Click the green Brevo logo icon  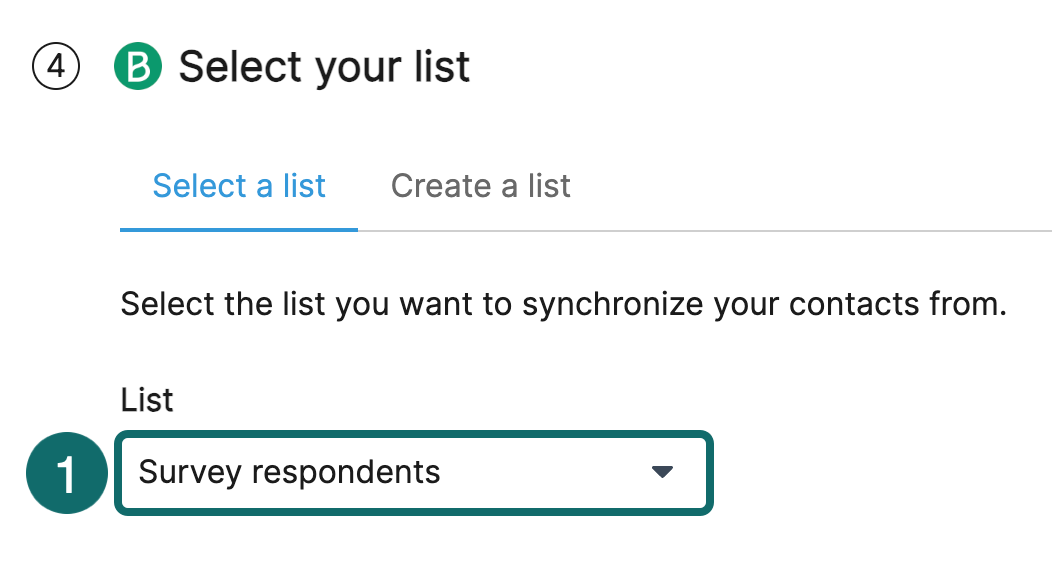(138, 68)
